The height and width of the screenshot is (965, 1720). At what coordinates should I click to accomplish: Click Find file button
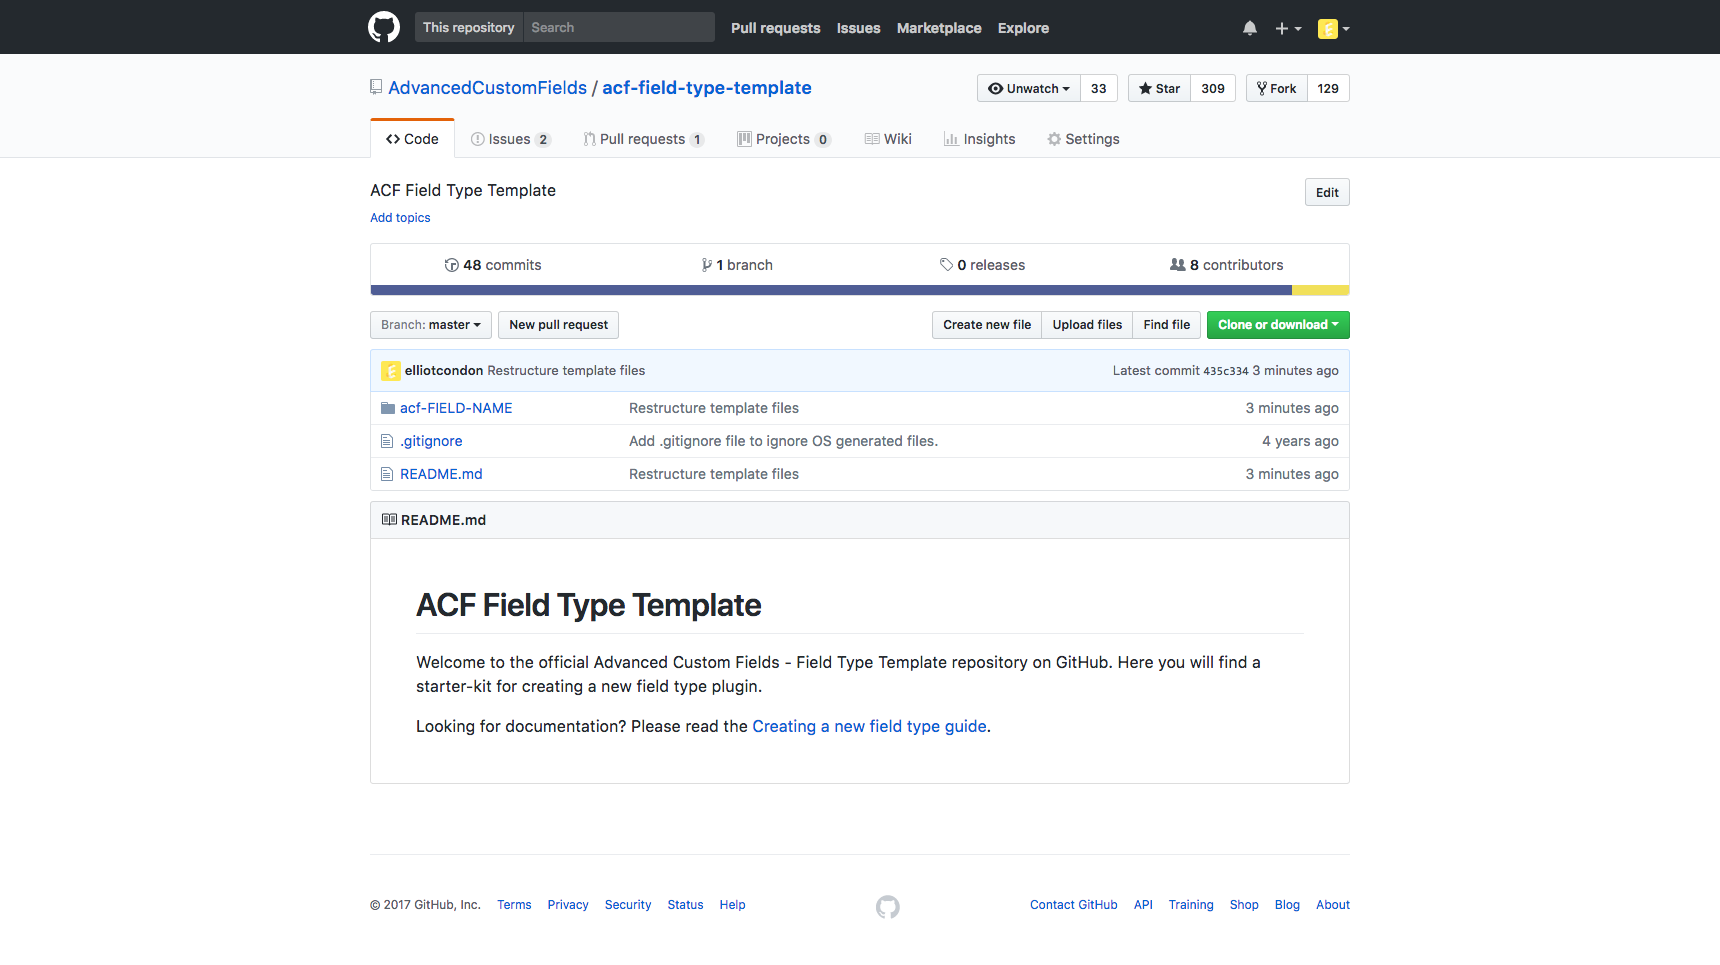point(1167,325)
